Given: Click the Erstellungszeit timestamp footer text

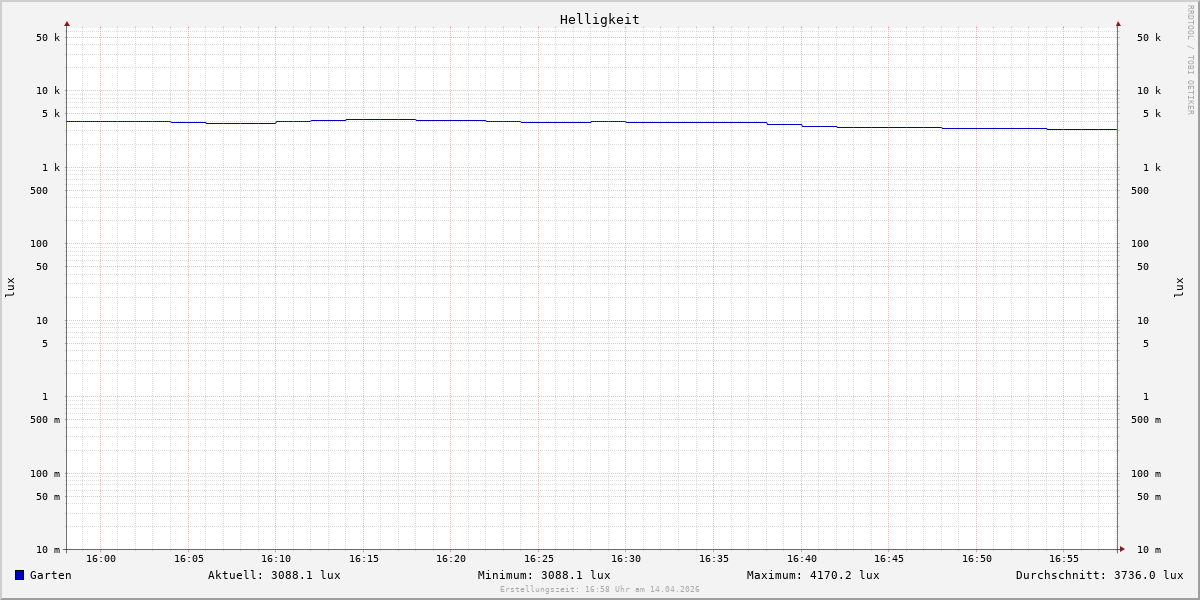Looking at the screenshot, I should [x=600, y=590].
